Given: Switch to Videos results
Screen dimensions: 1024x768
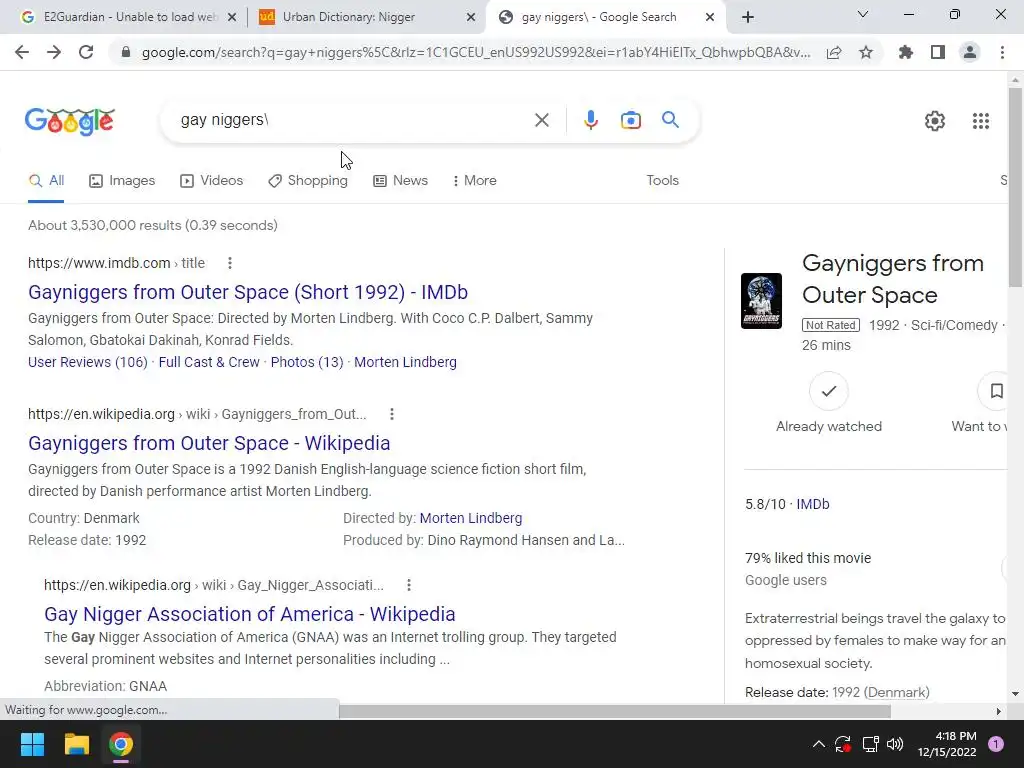Looking at the screenshot, I should (x=212, y=181).
